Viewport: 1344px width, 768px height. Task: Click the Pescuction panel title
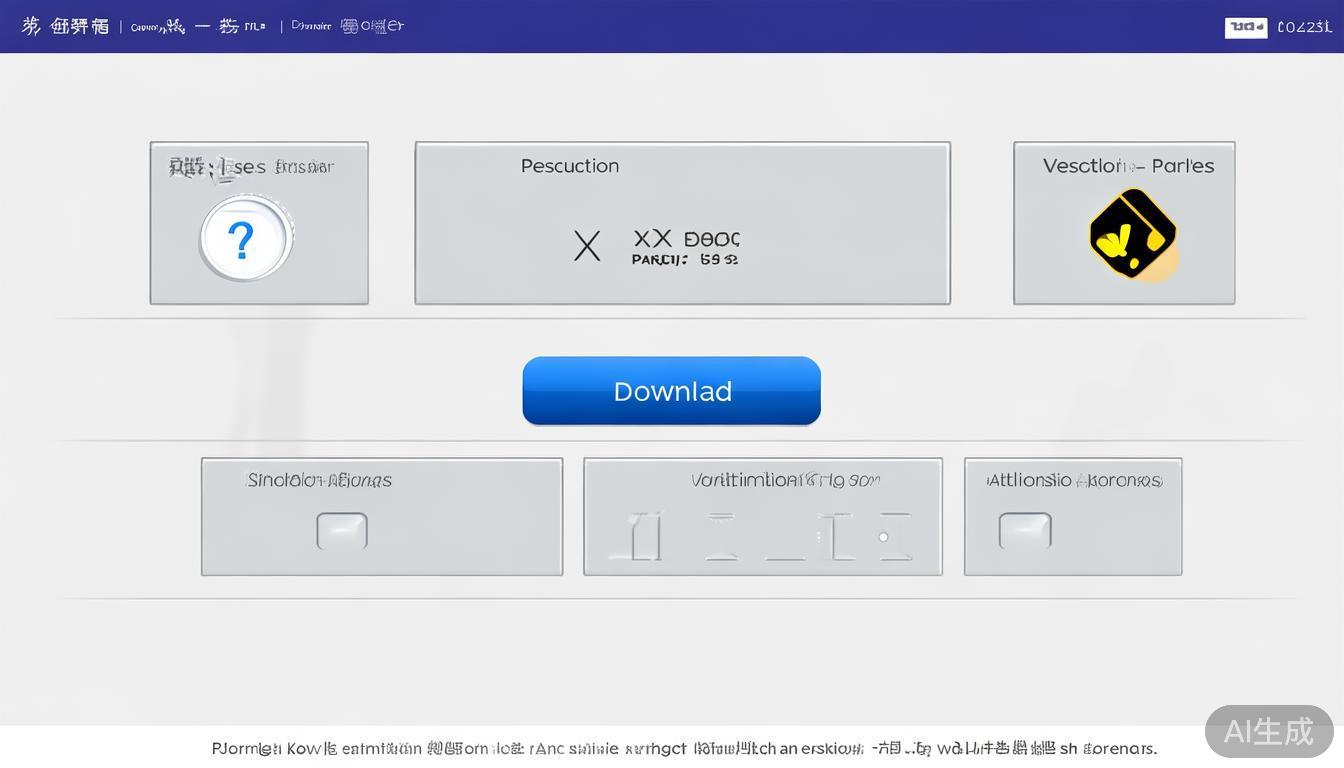click(x=569, y=166)
